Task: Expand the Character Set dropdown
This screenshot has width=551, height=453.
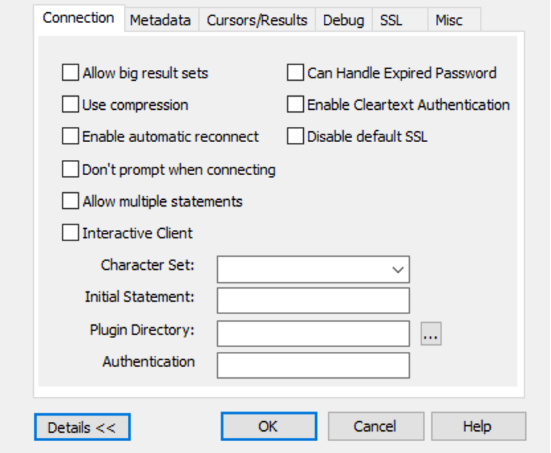Action: [x=313, y=270]
